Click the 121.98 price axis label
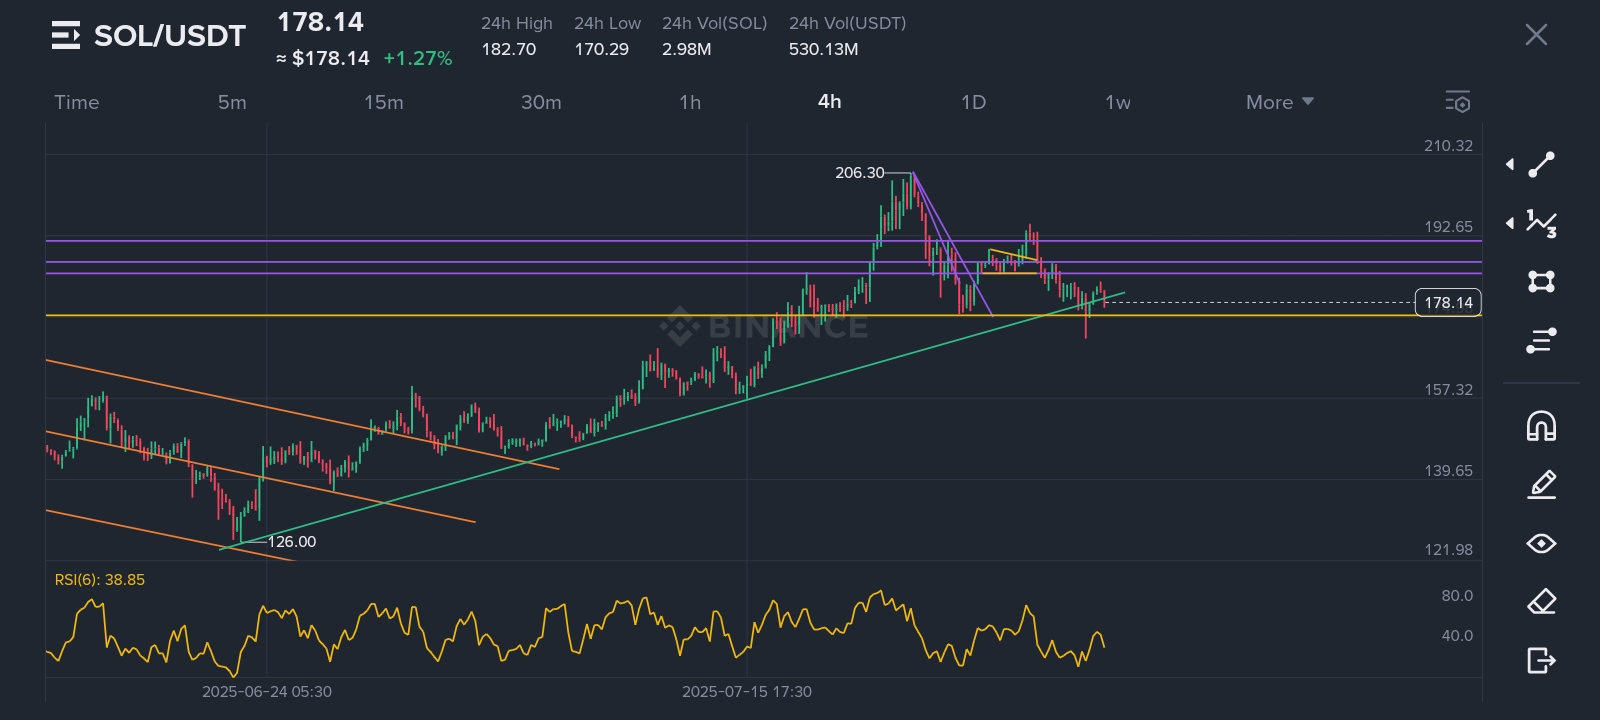1600x720 pixels. click(x=1448, y=550)
